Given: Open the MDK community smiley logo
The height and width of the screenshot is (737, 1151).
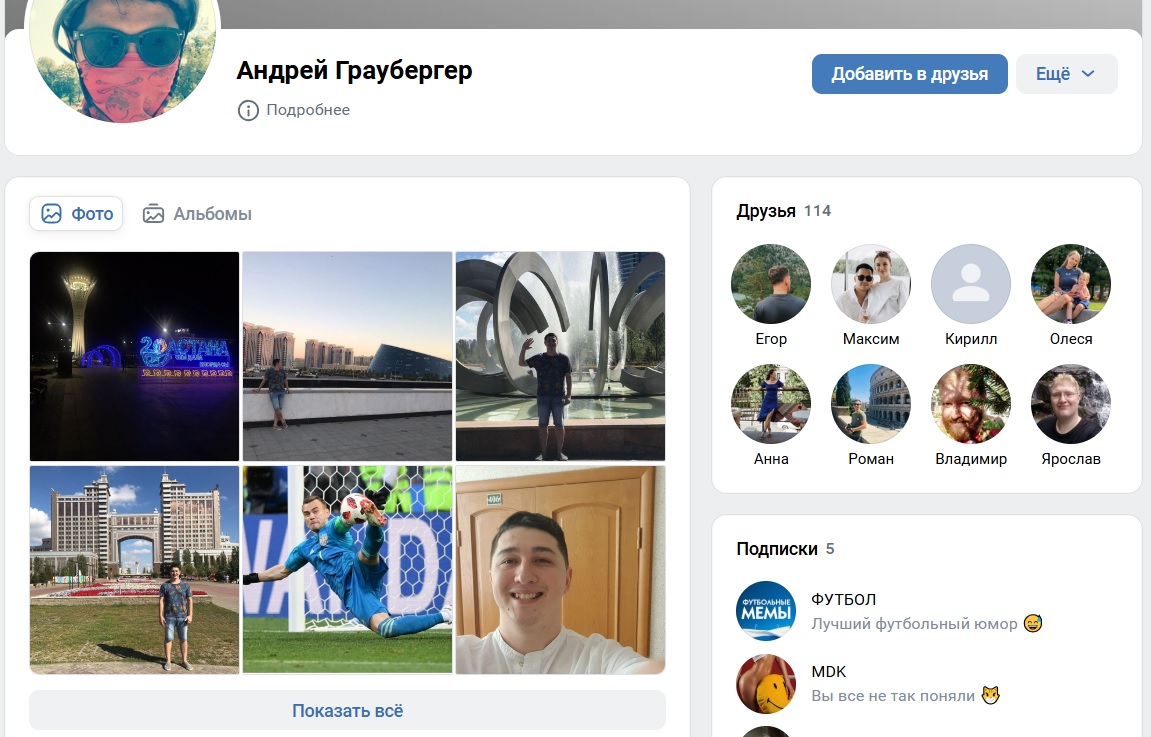Looking at the screenshot, I should 766,683.
